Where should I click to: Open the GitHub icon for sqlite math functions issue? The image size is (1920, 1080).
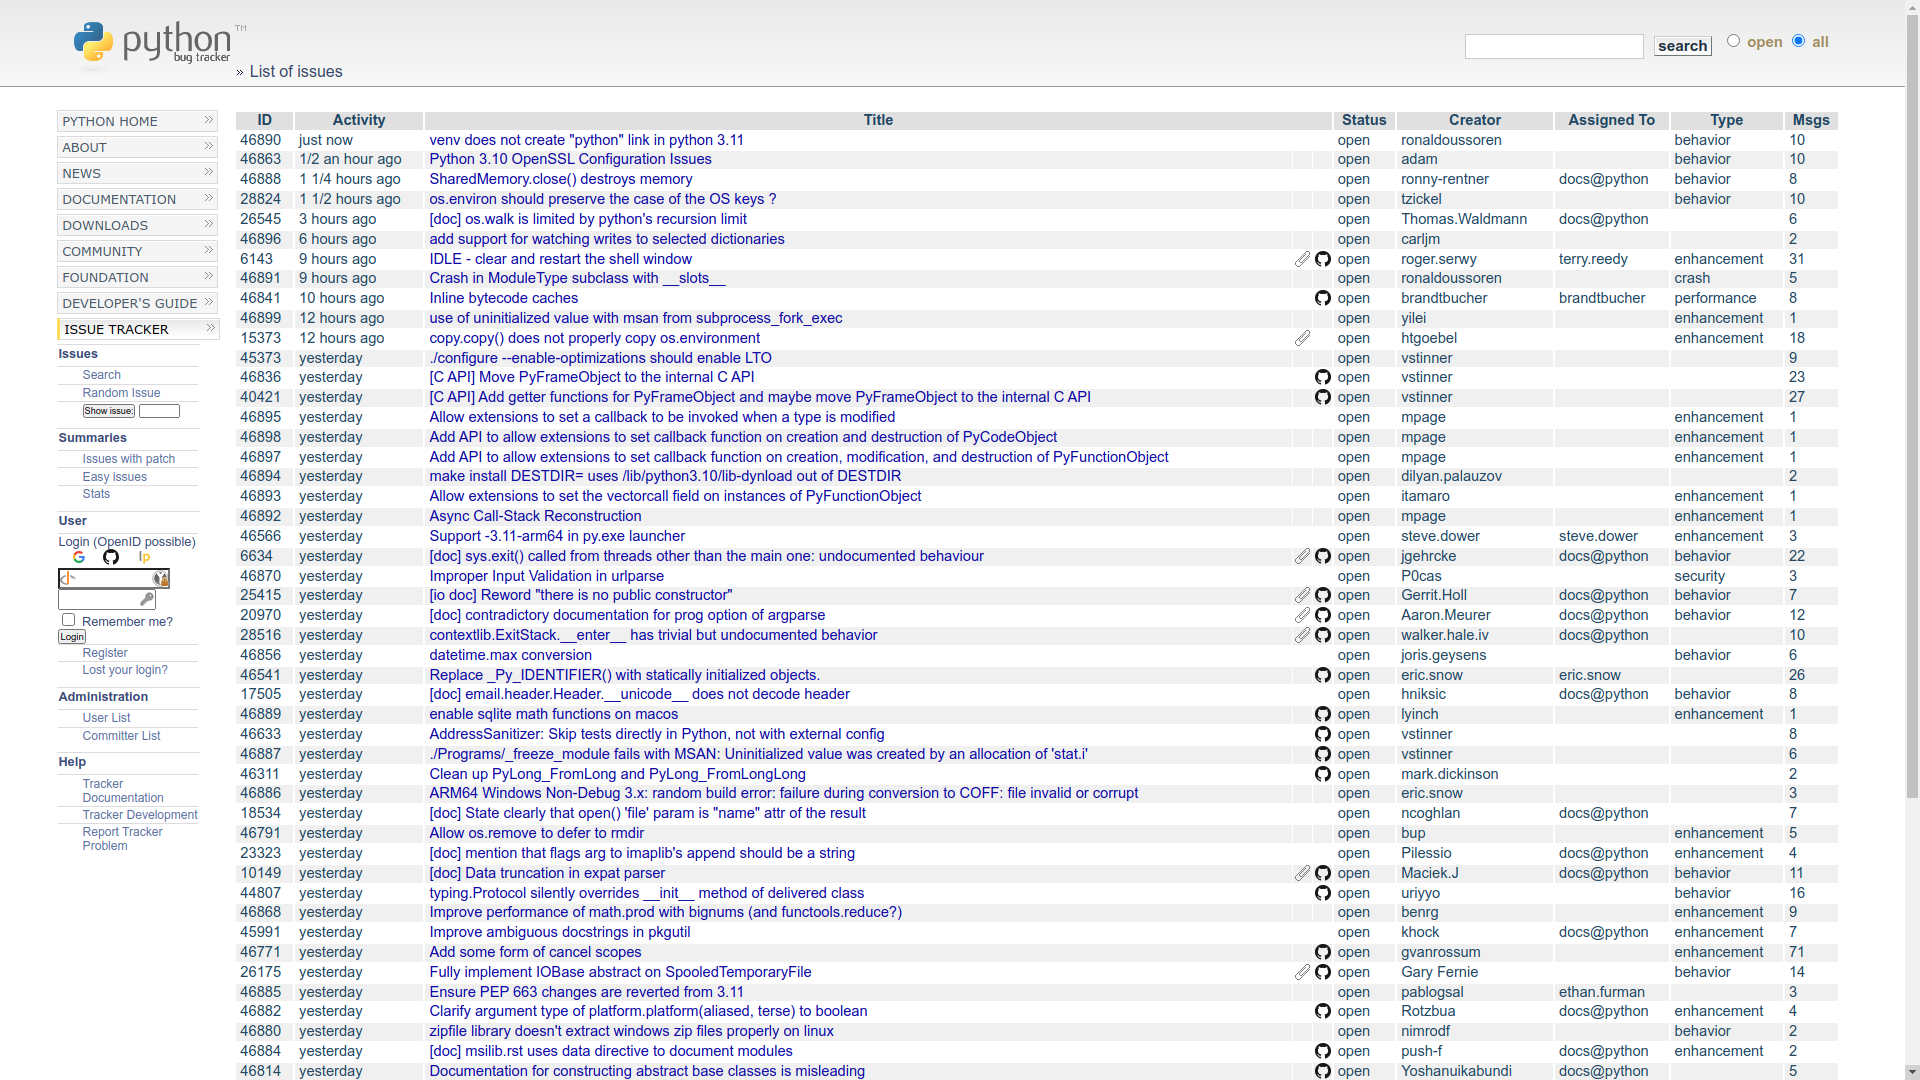click(1323, 714)
